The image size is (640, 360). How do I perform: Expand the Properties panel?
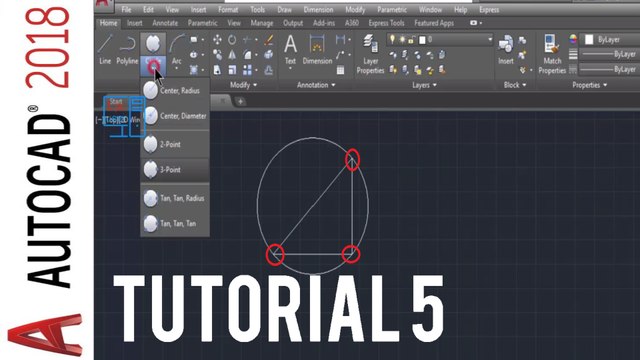[x=589, y=85]
